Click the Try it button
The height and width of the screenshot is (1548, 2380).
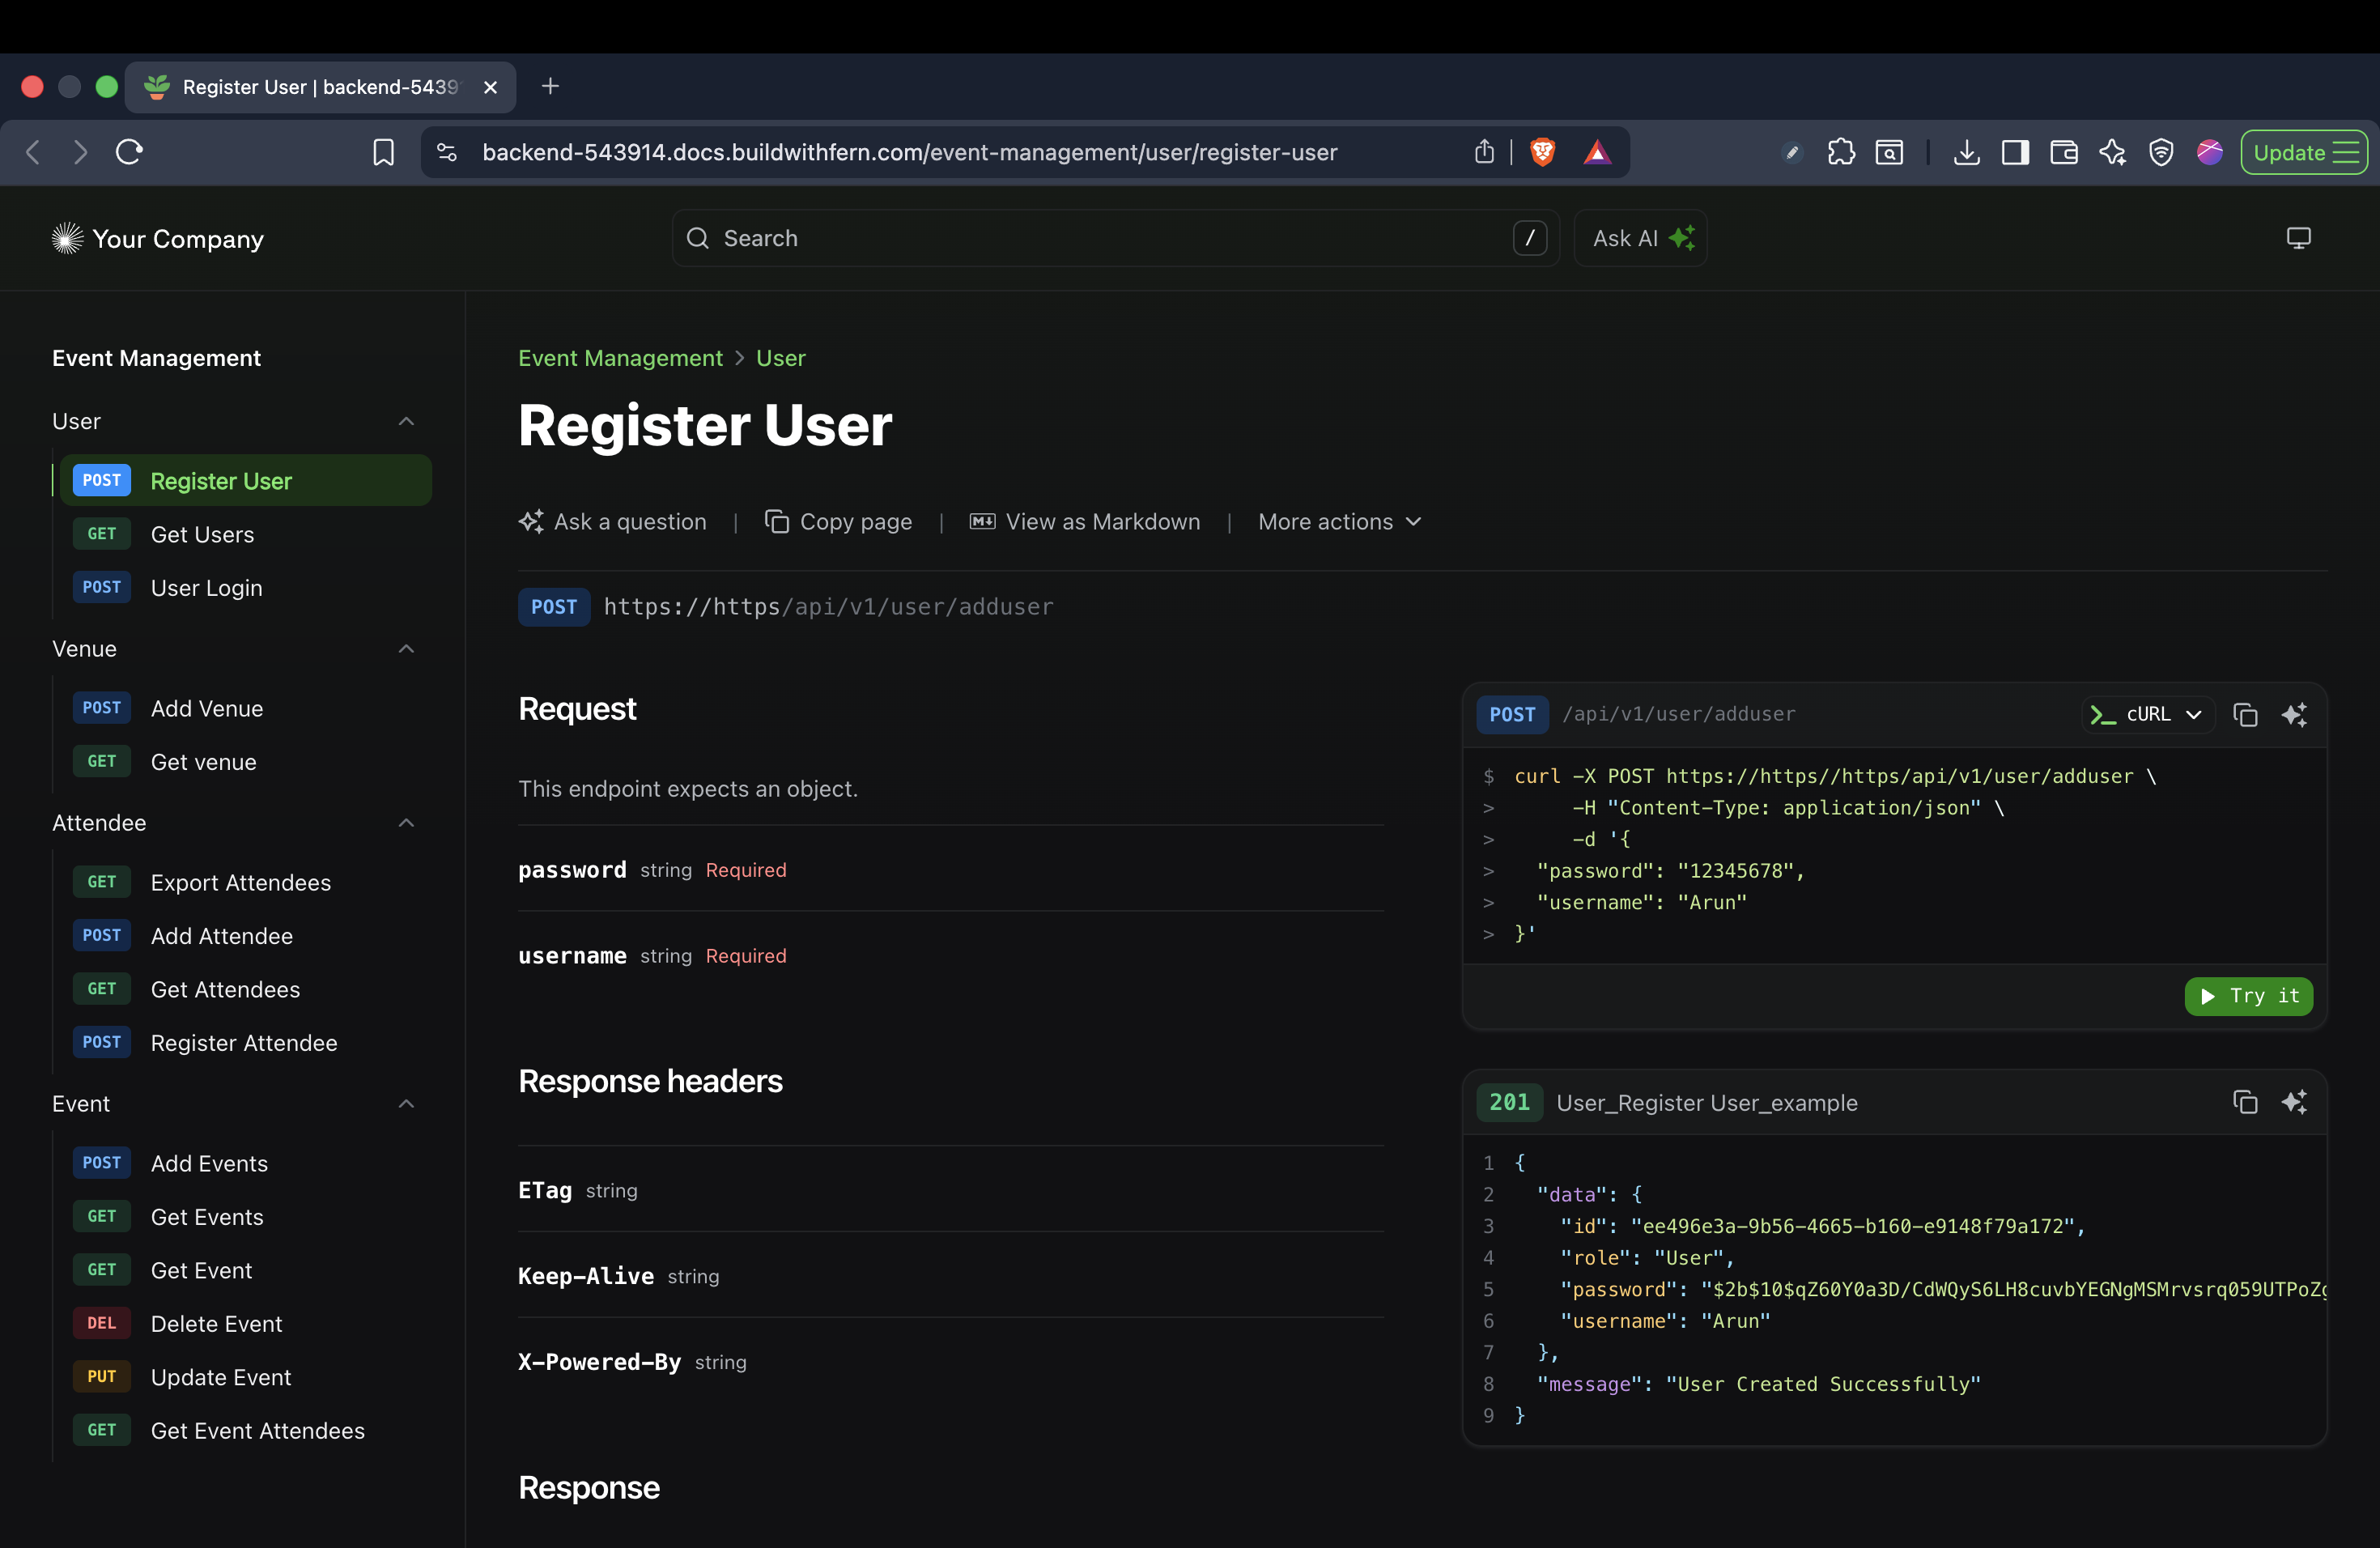[x=2248, y=996]
